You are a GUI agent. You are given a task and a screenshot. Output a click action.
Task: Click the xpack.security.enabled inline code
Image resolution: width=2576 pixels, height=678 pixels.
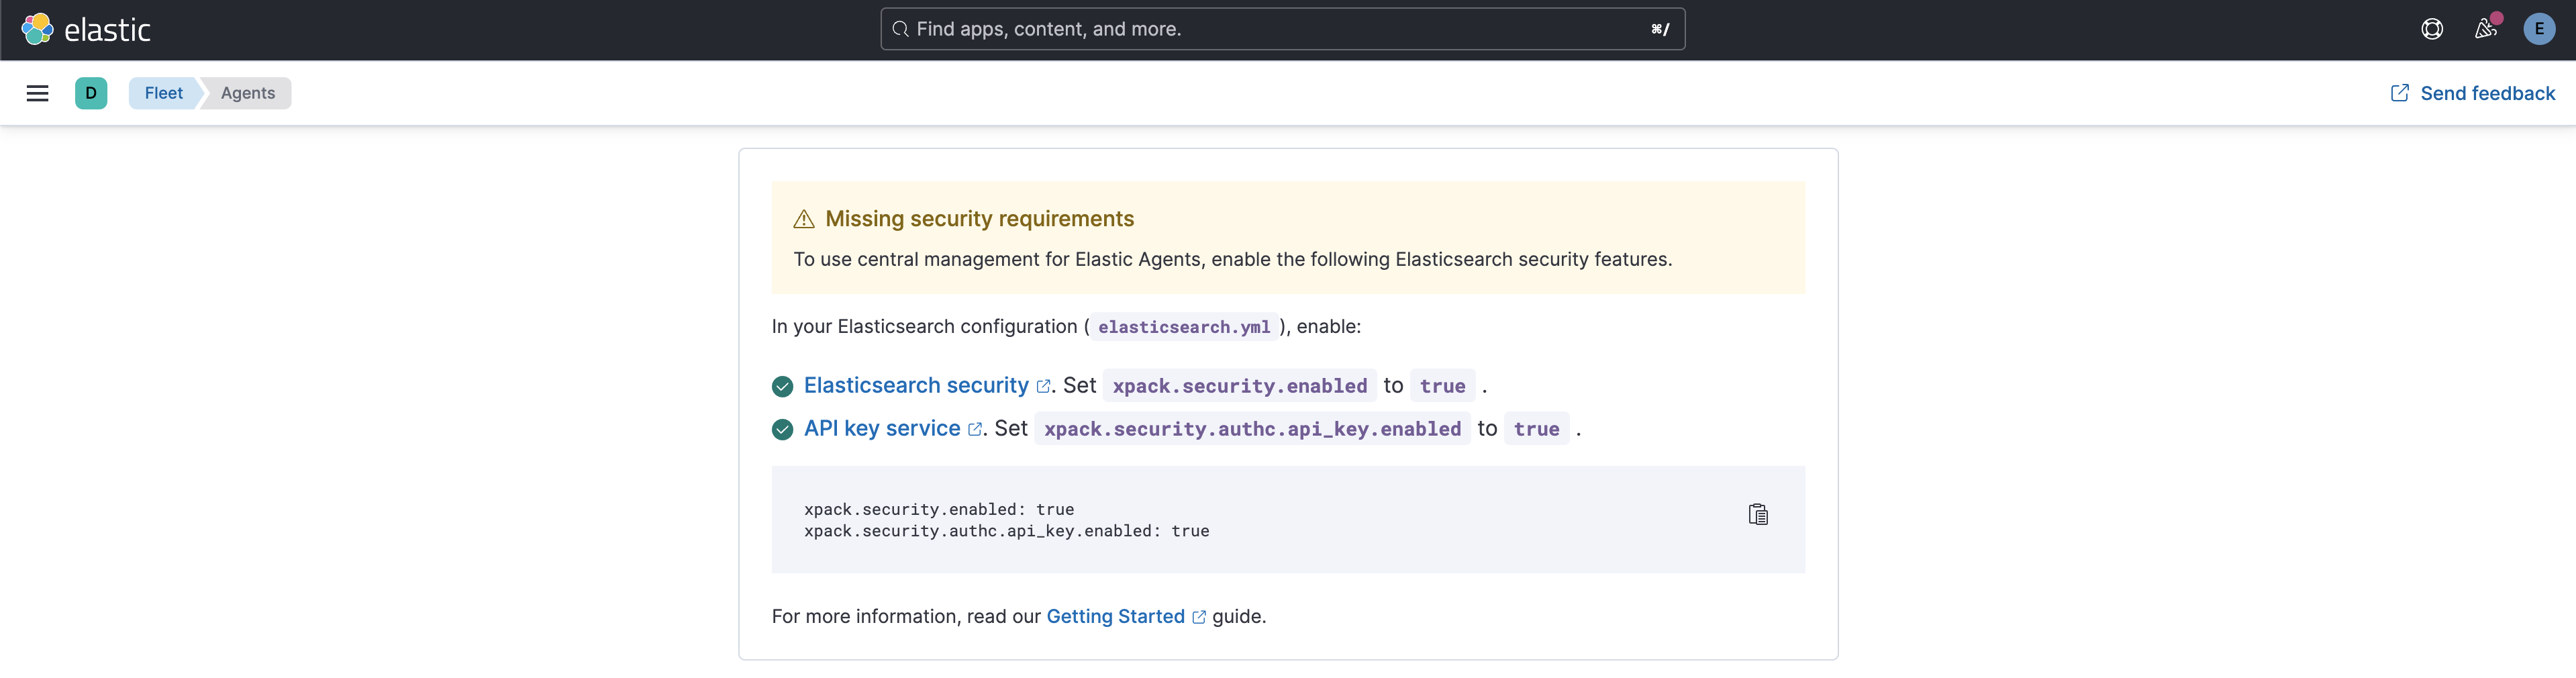point(1239,386)
